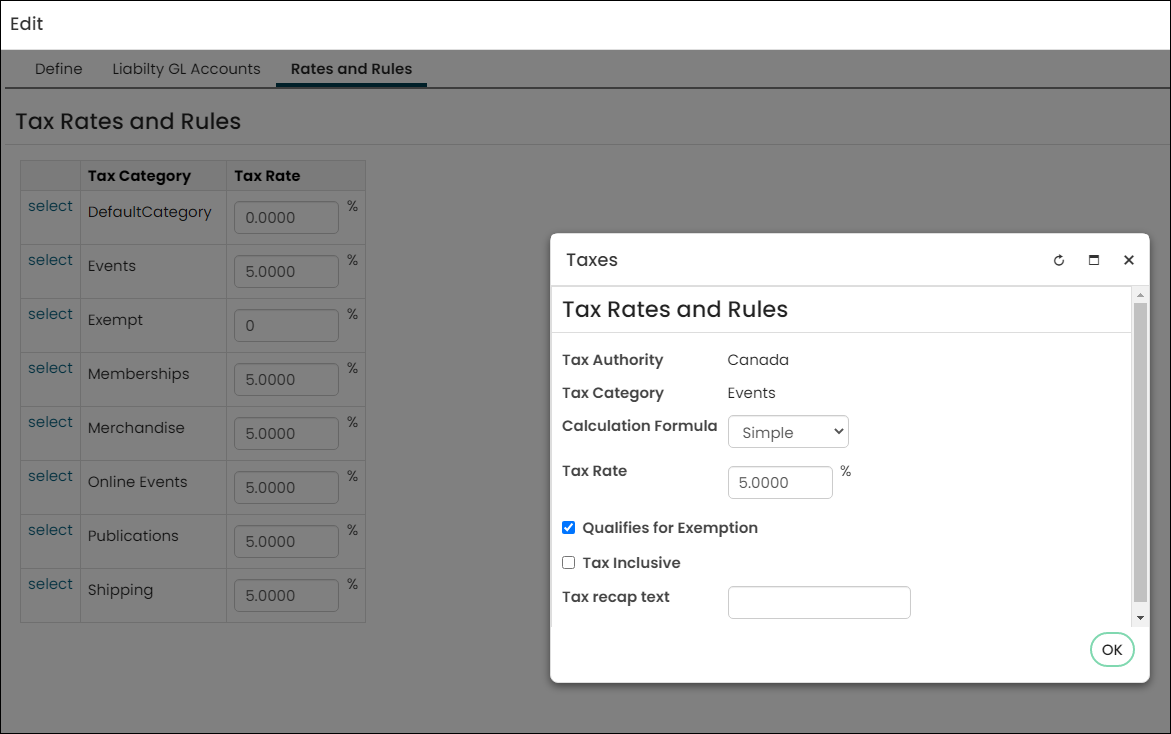This screenshot has height=734, width=1171.
Task: Click the DefaultCategory tax rate field
Action: coord(286,217)
